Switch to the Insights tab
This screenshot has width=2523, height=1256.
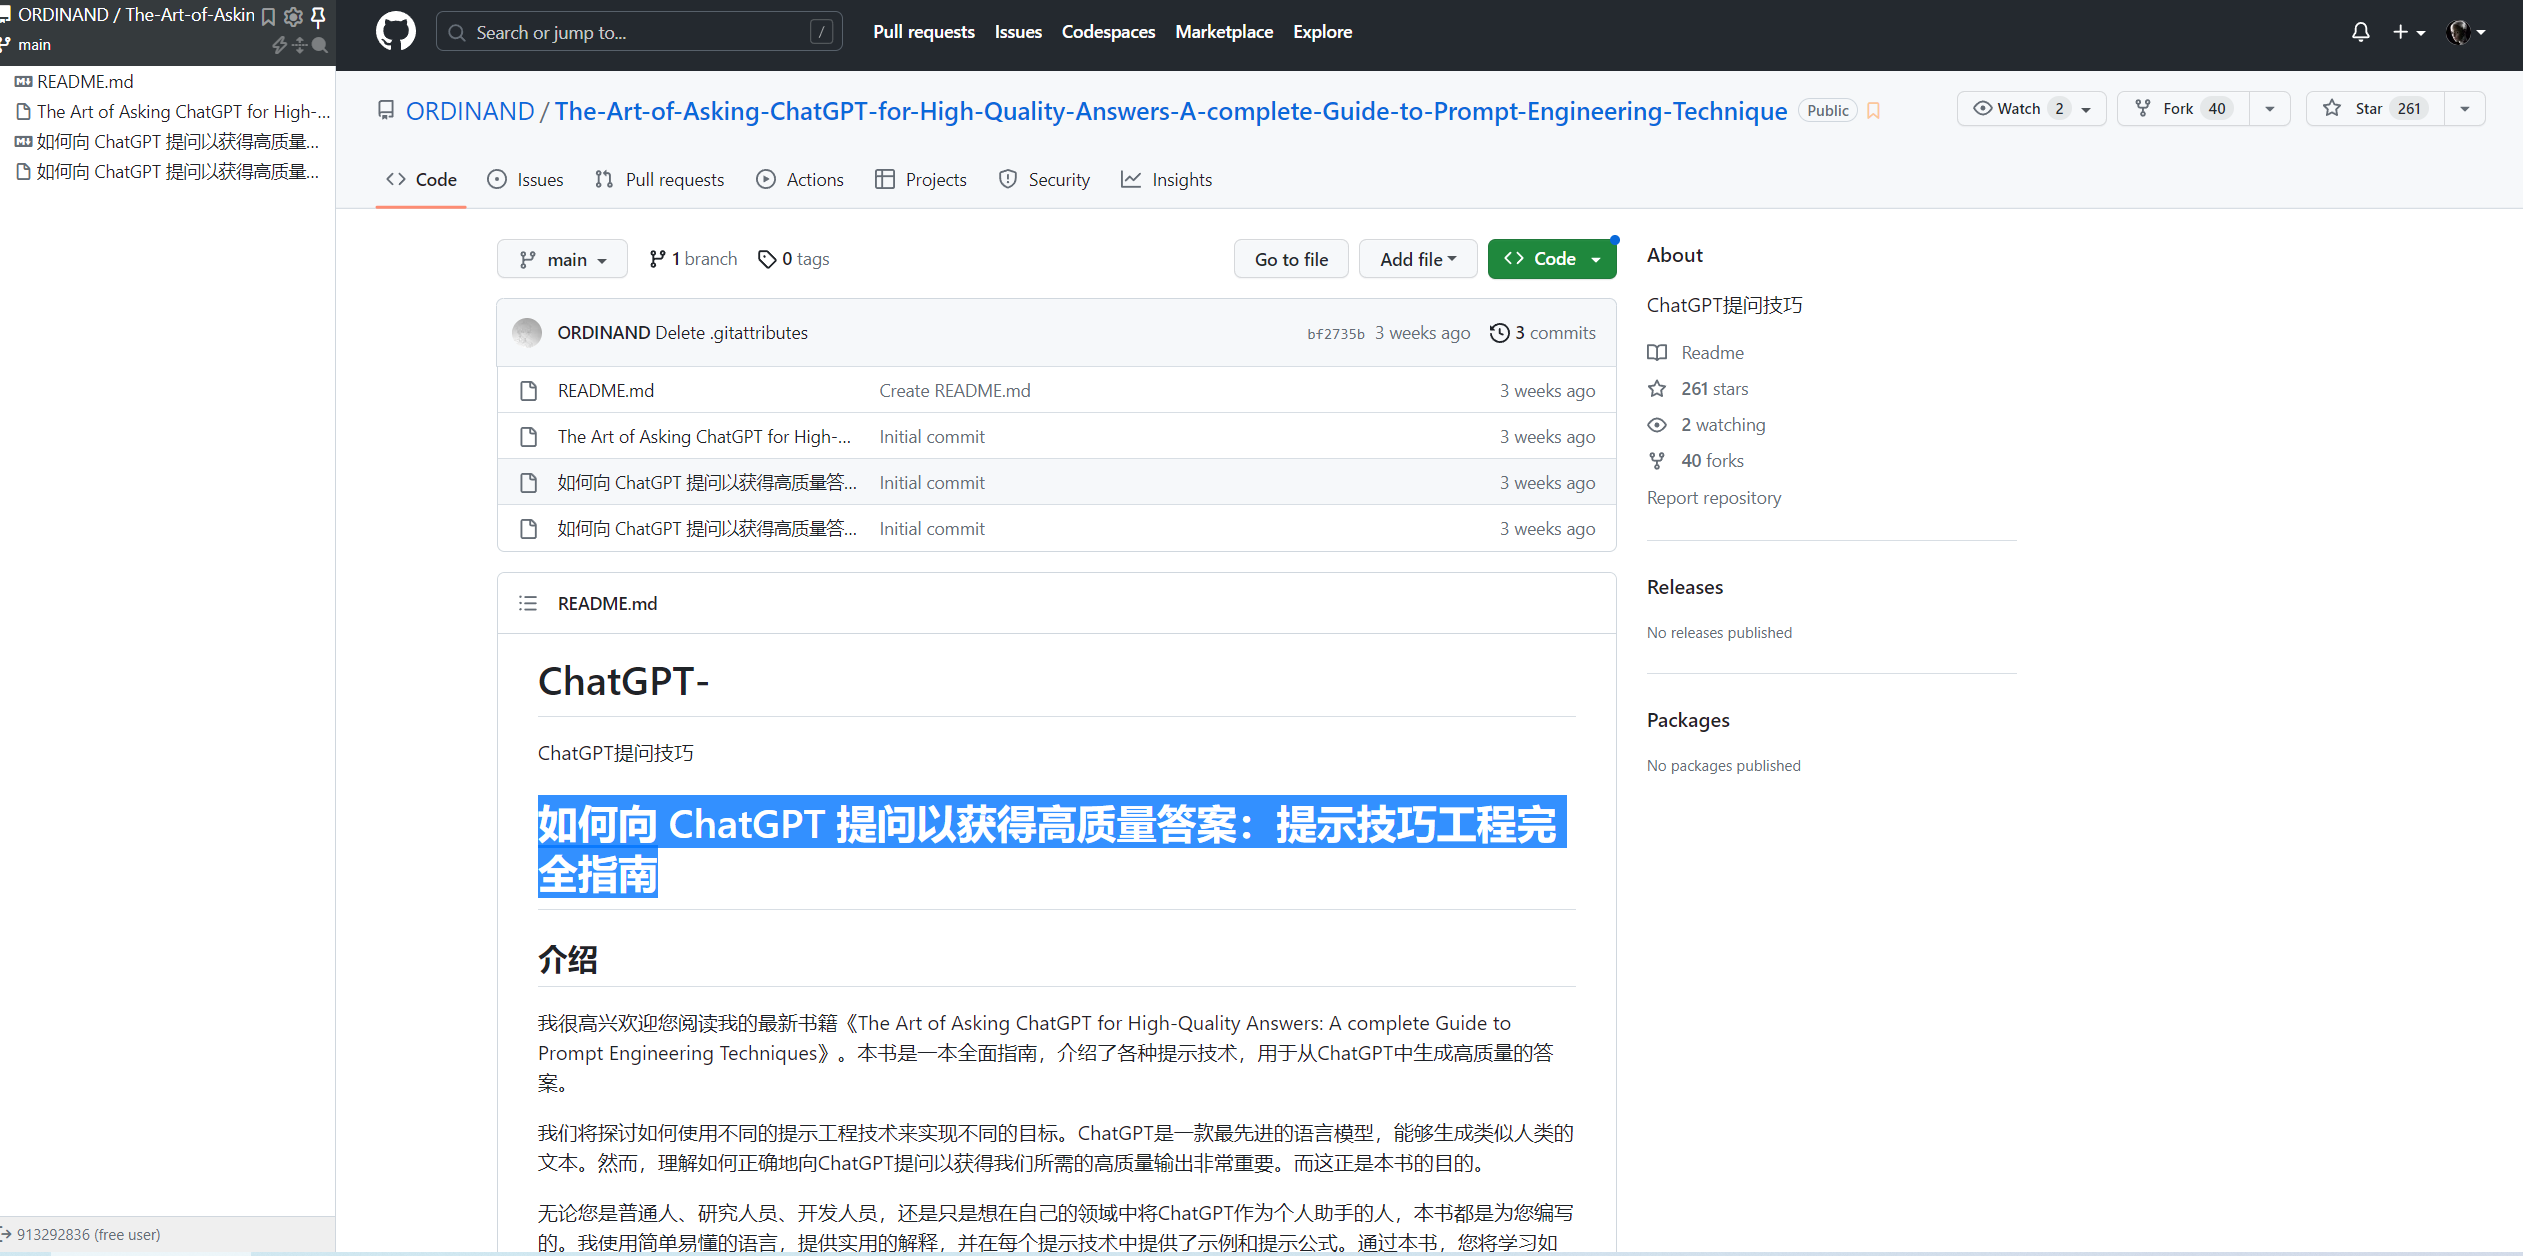click(x=1166, y=180)
